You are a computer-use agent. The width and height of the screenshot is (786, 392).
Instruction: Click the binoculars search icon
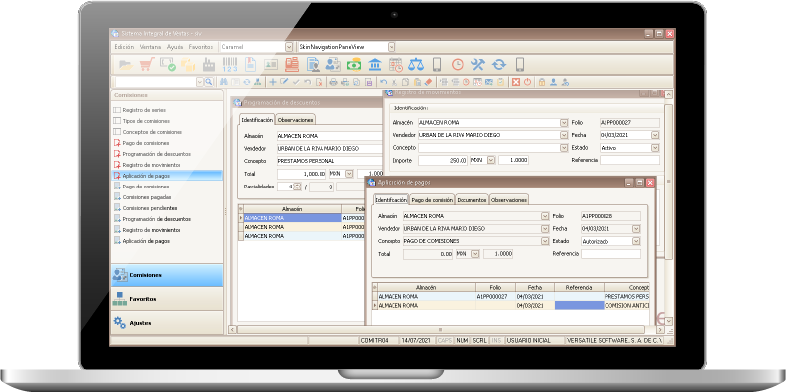[x=224, y=82]
